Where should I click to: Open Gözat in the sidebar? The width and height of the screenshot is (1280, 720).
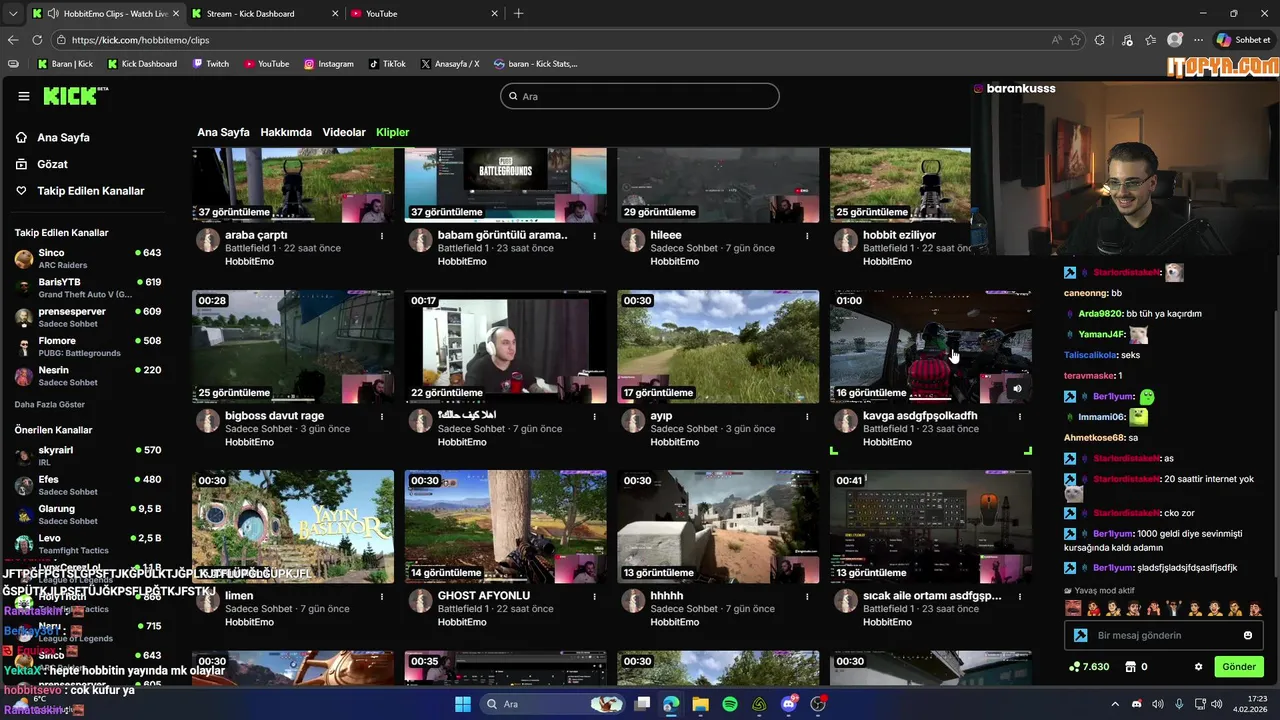[52, 164]
